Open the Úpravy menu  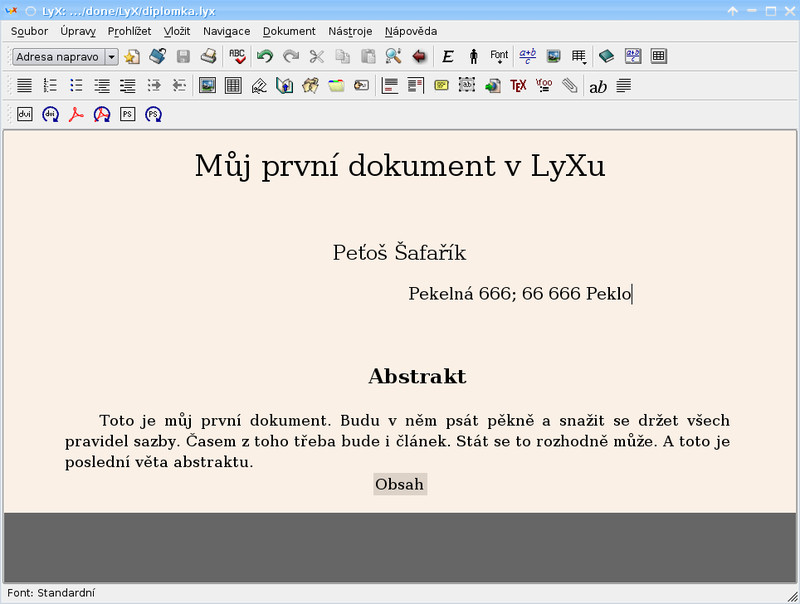(78, 31)
